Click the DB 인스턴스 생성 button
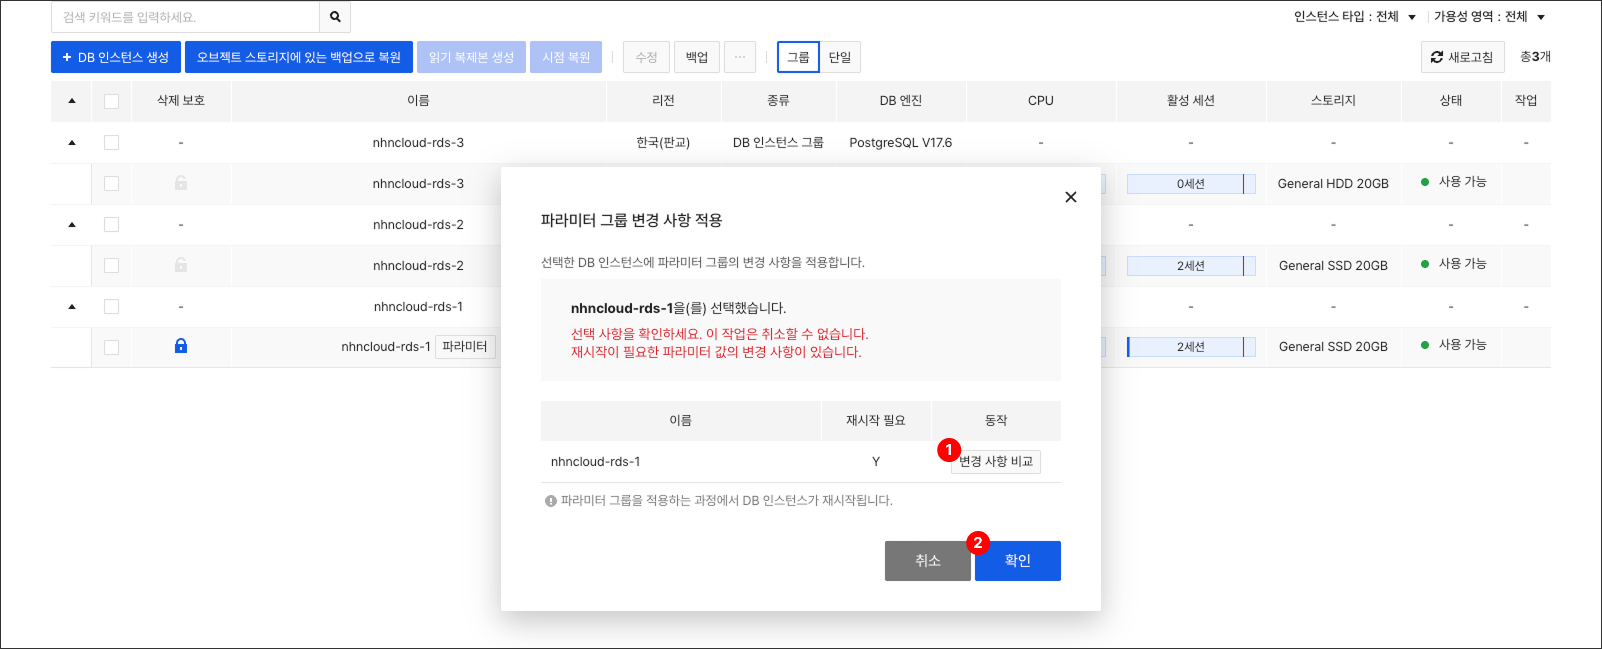The height and width of the screenshot is (649, 1602). tap(116, 57)
